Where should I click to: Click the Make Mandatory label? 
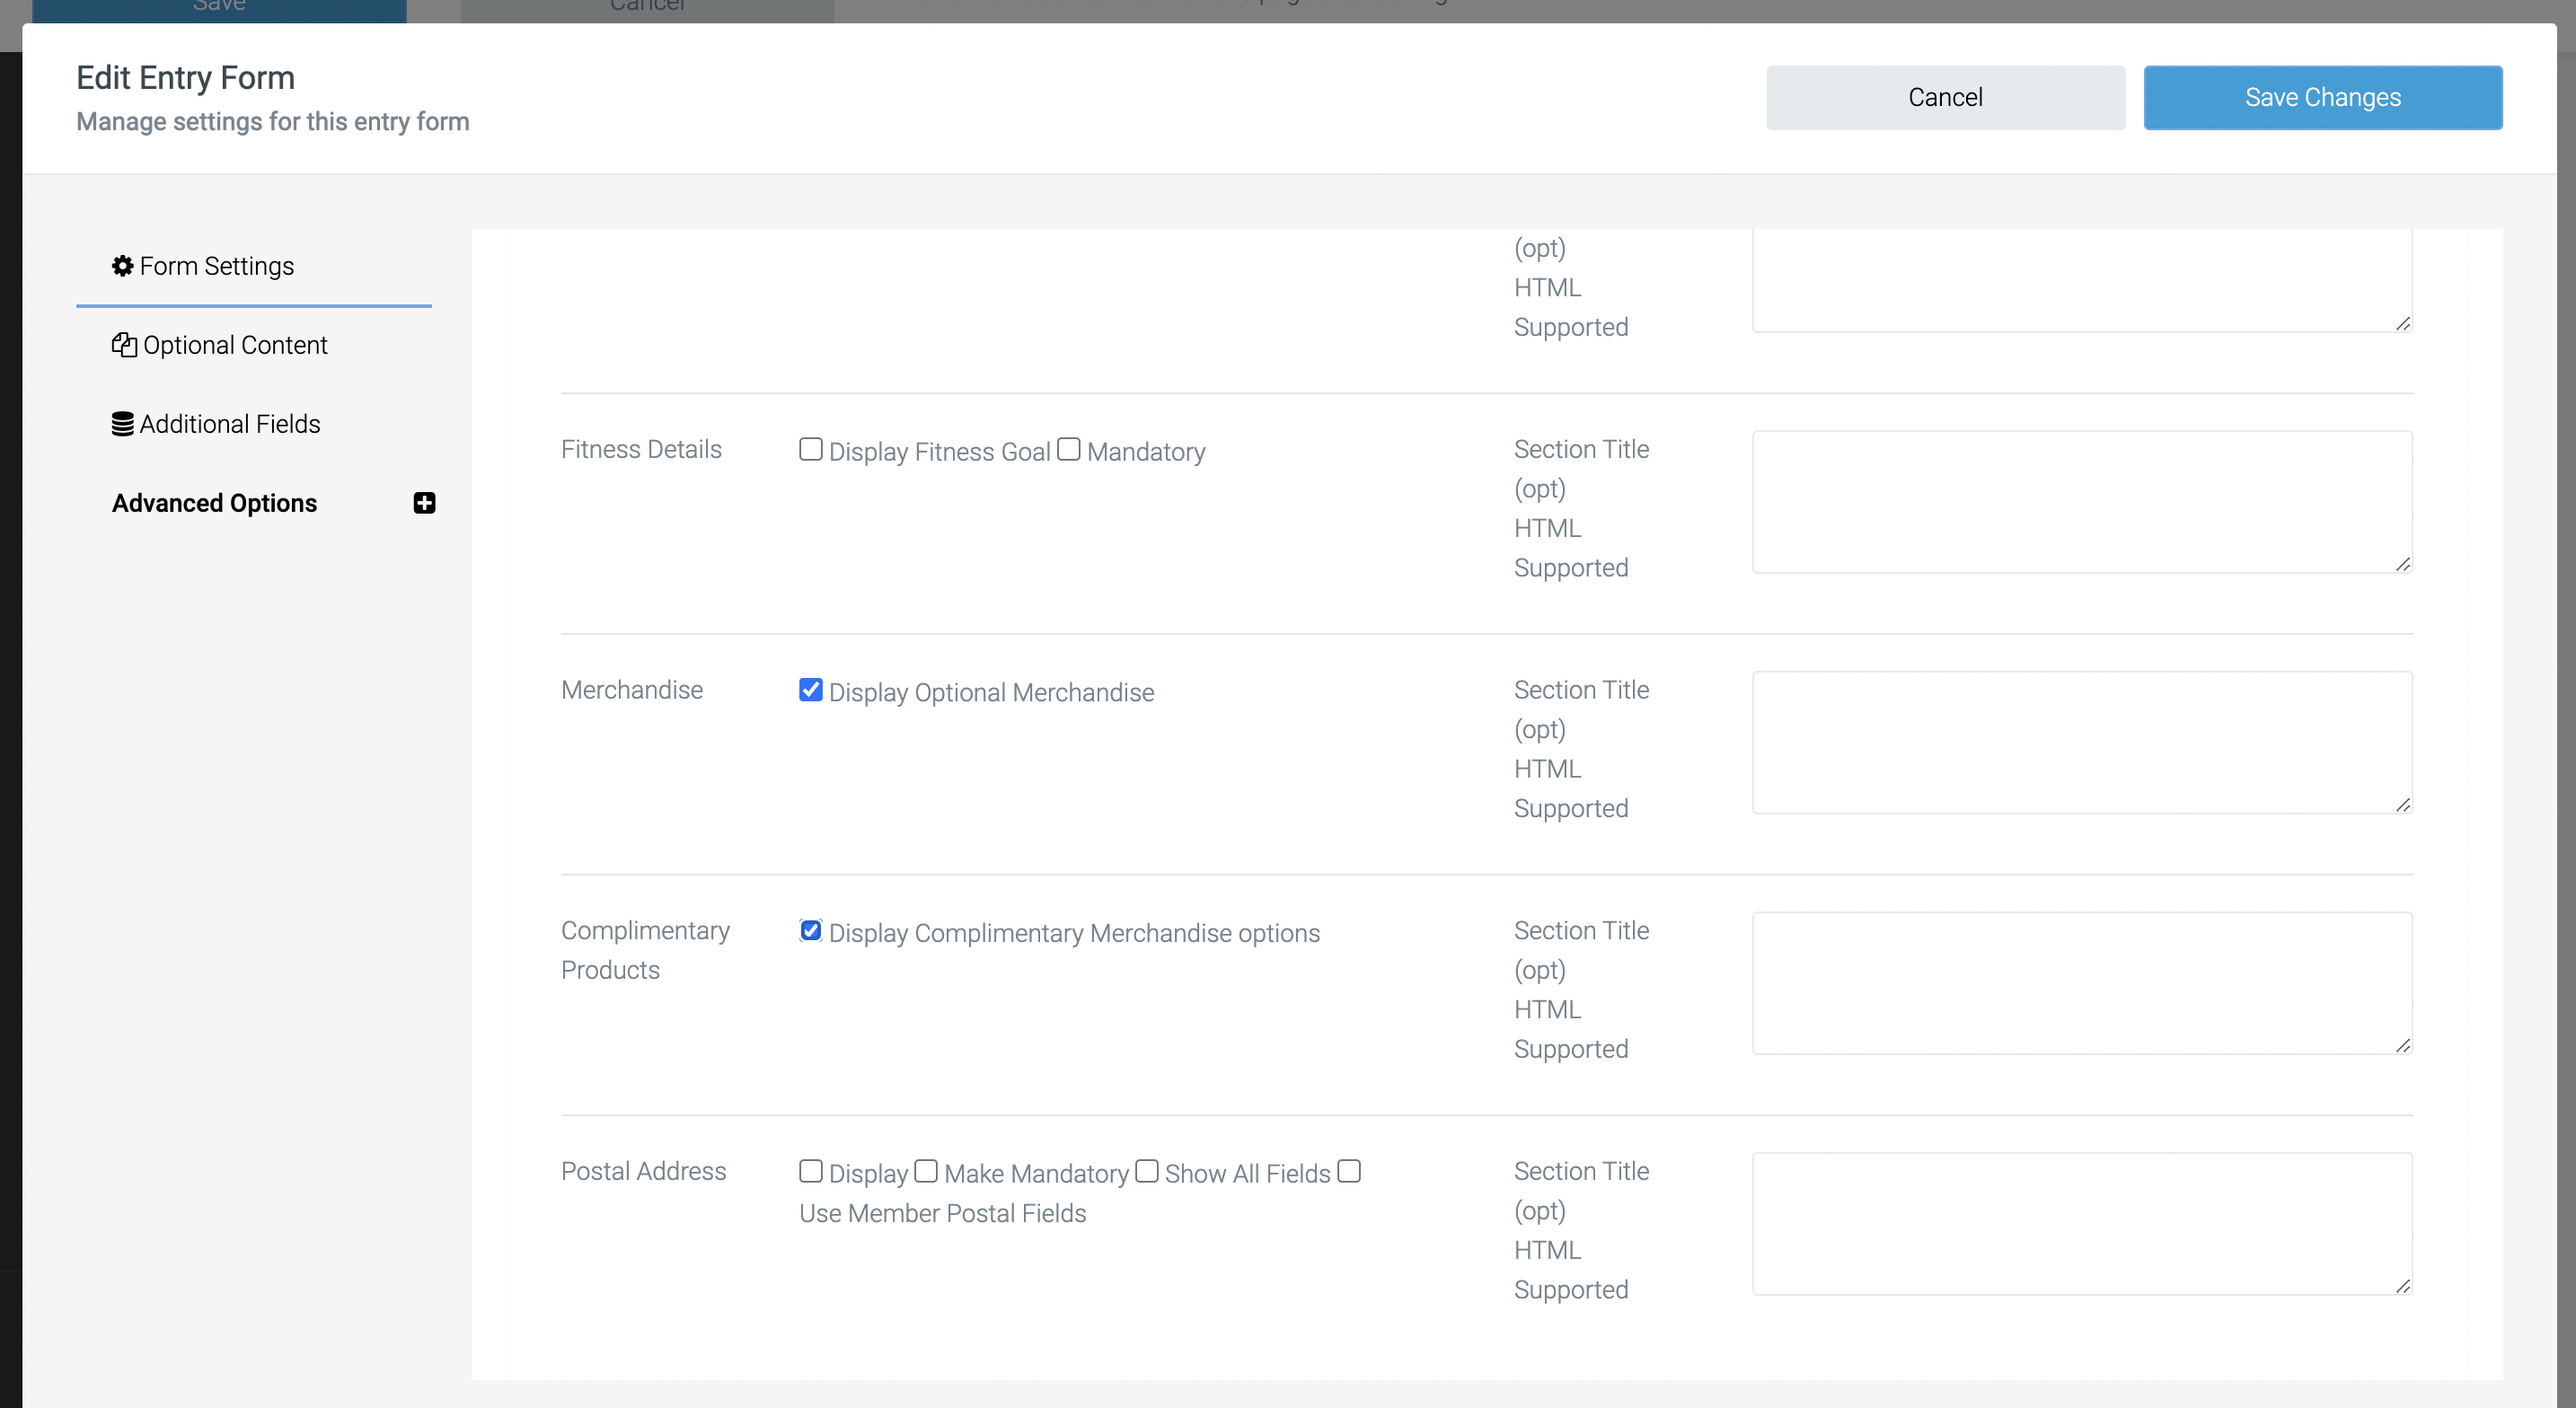coord(1036,1174)
